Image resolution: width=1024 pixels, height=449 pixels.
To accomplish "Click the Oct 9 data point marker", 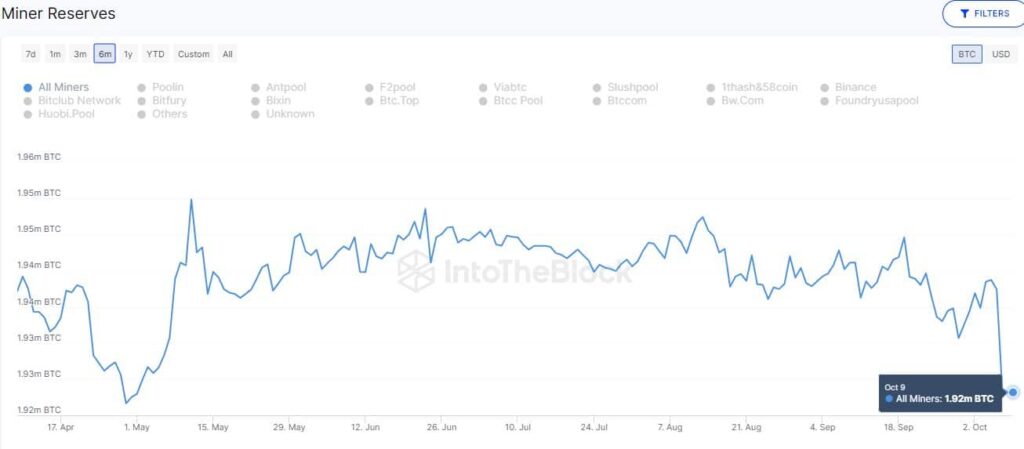I will point(1013,392).
